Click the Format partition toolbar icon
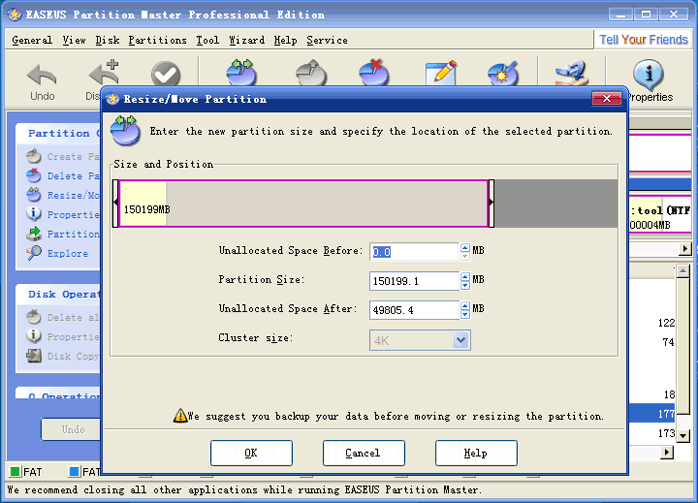 click(503, 72)
